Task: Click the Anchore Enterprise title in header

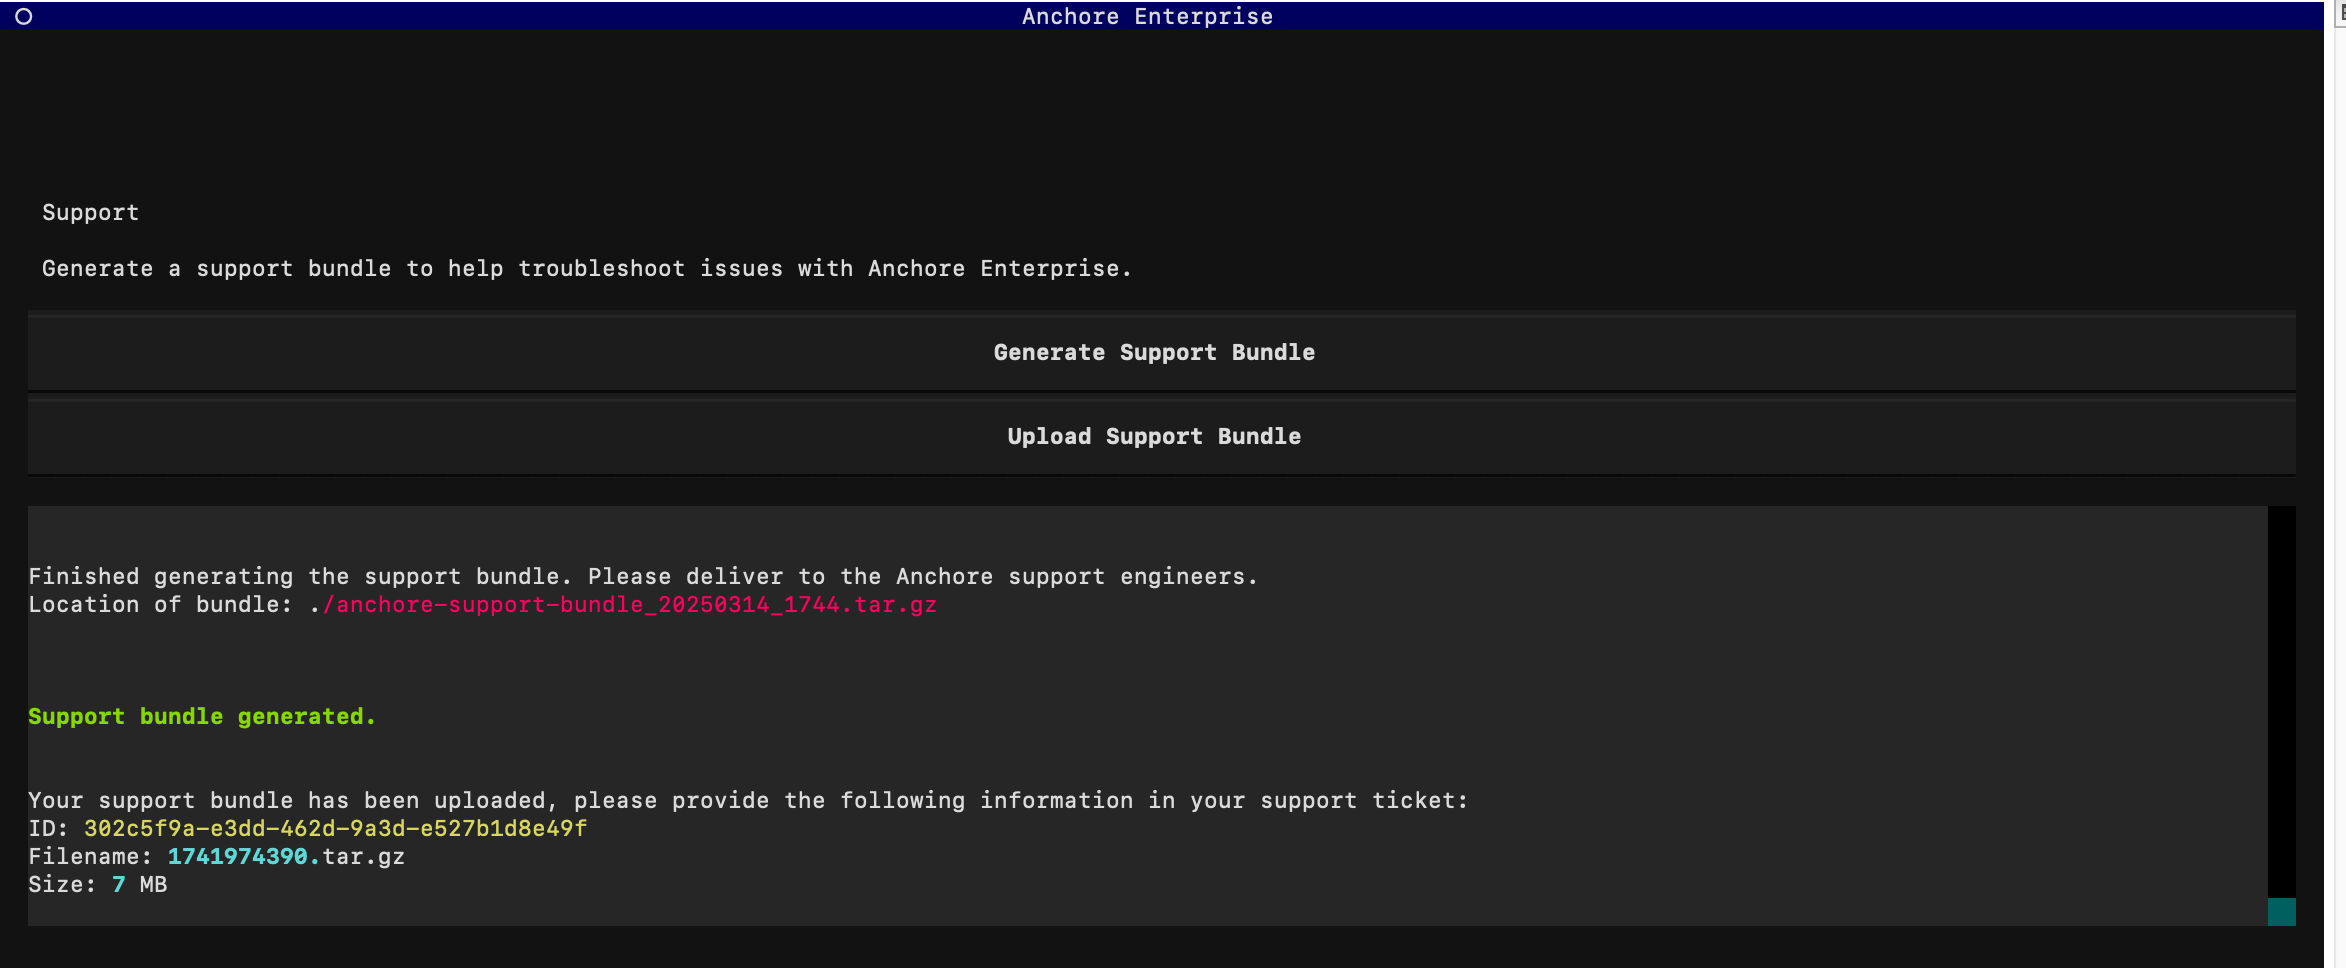Action: pos(1147,16)
